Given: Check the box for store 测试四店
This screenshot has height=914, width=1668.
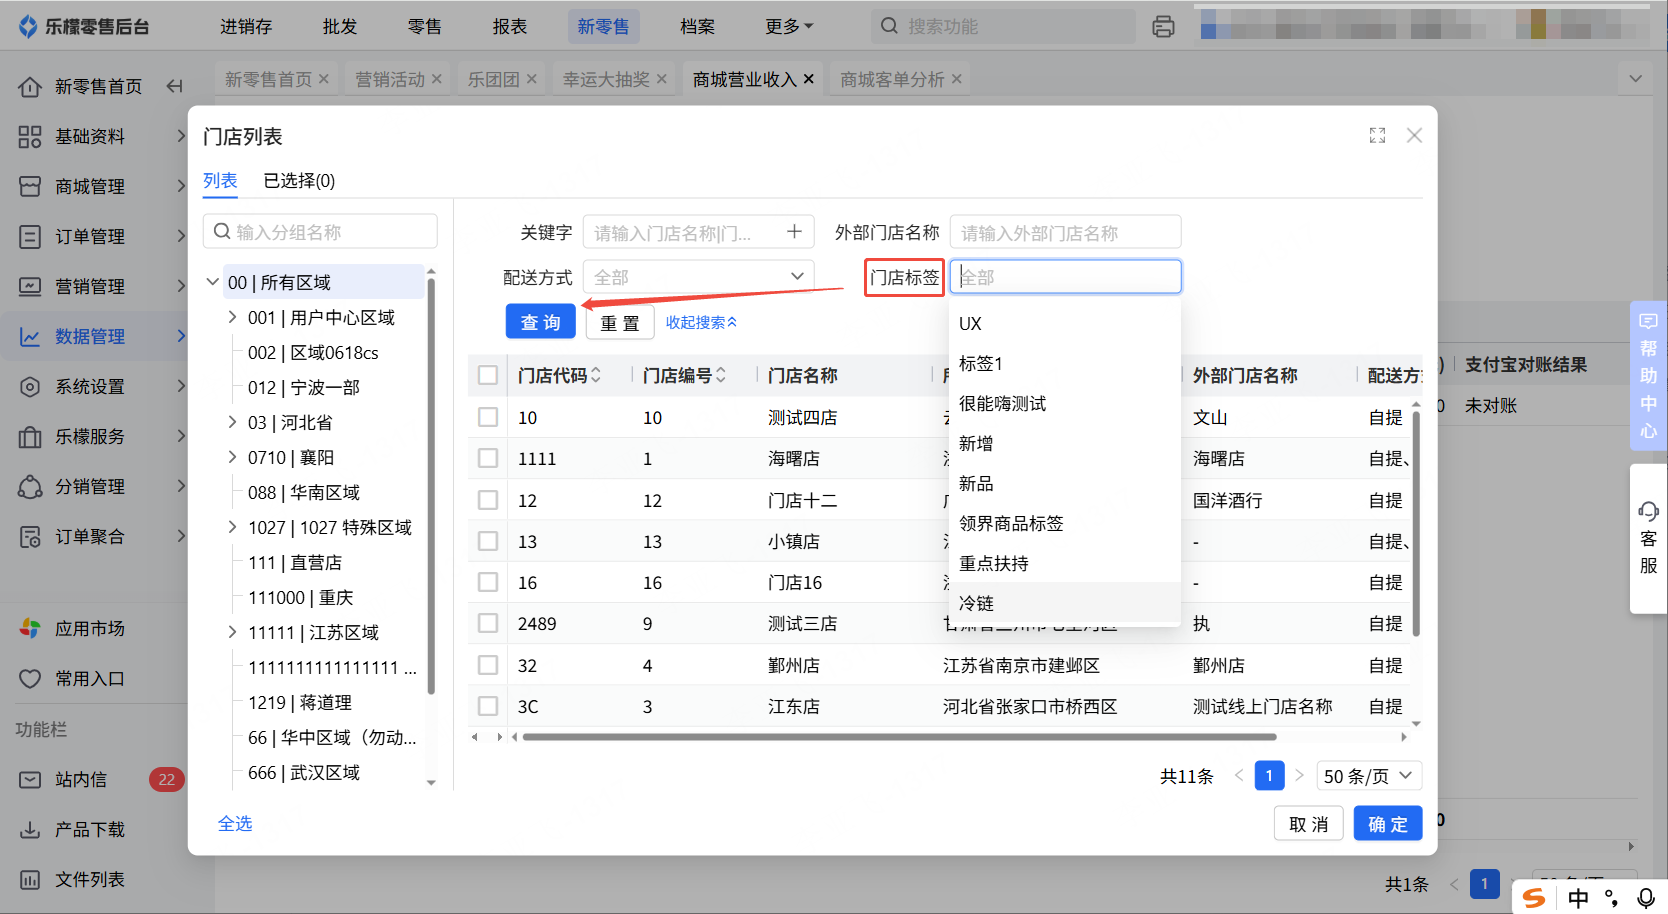Looking at the screenshot, I should pos(488,417).
